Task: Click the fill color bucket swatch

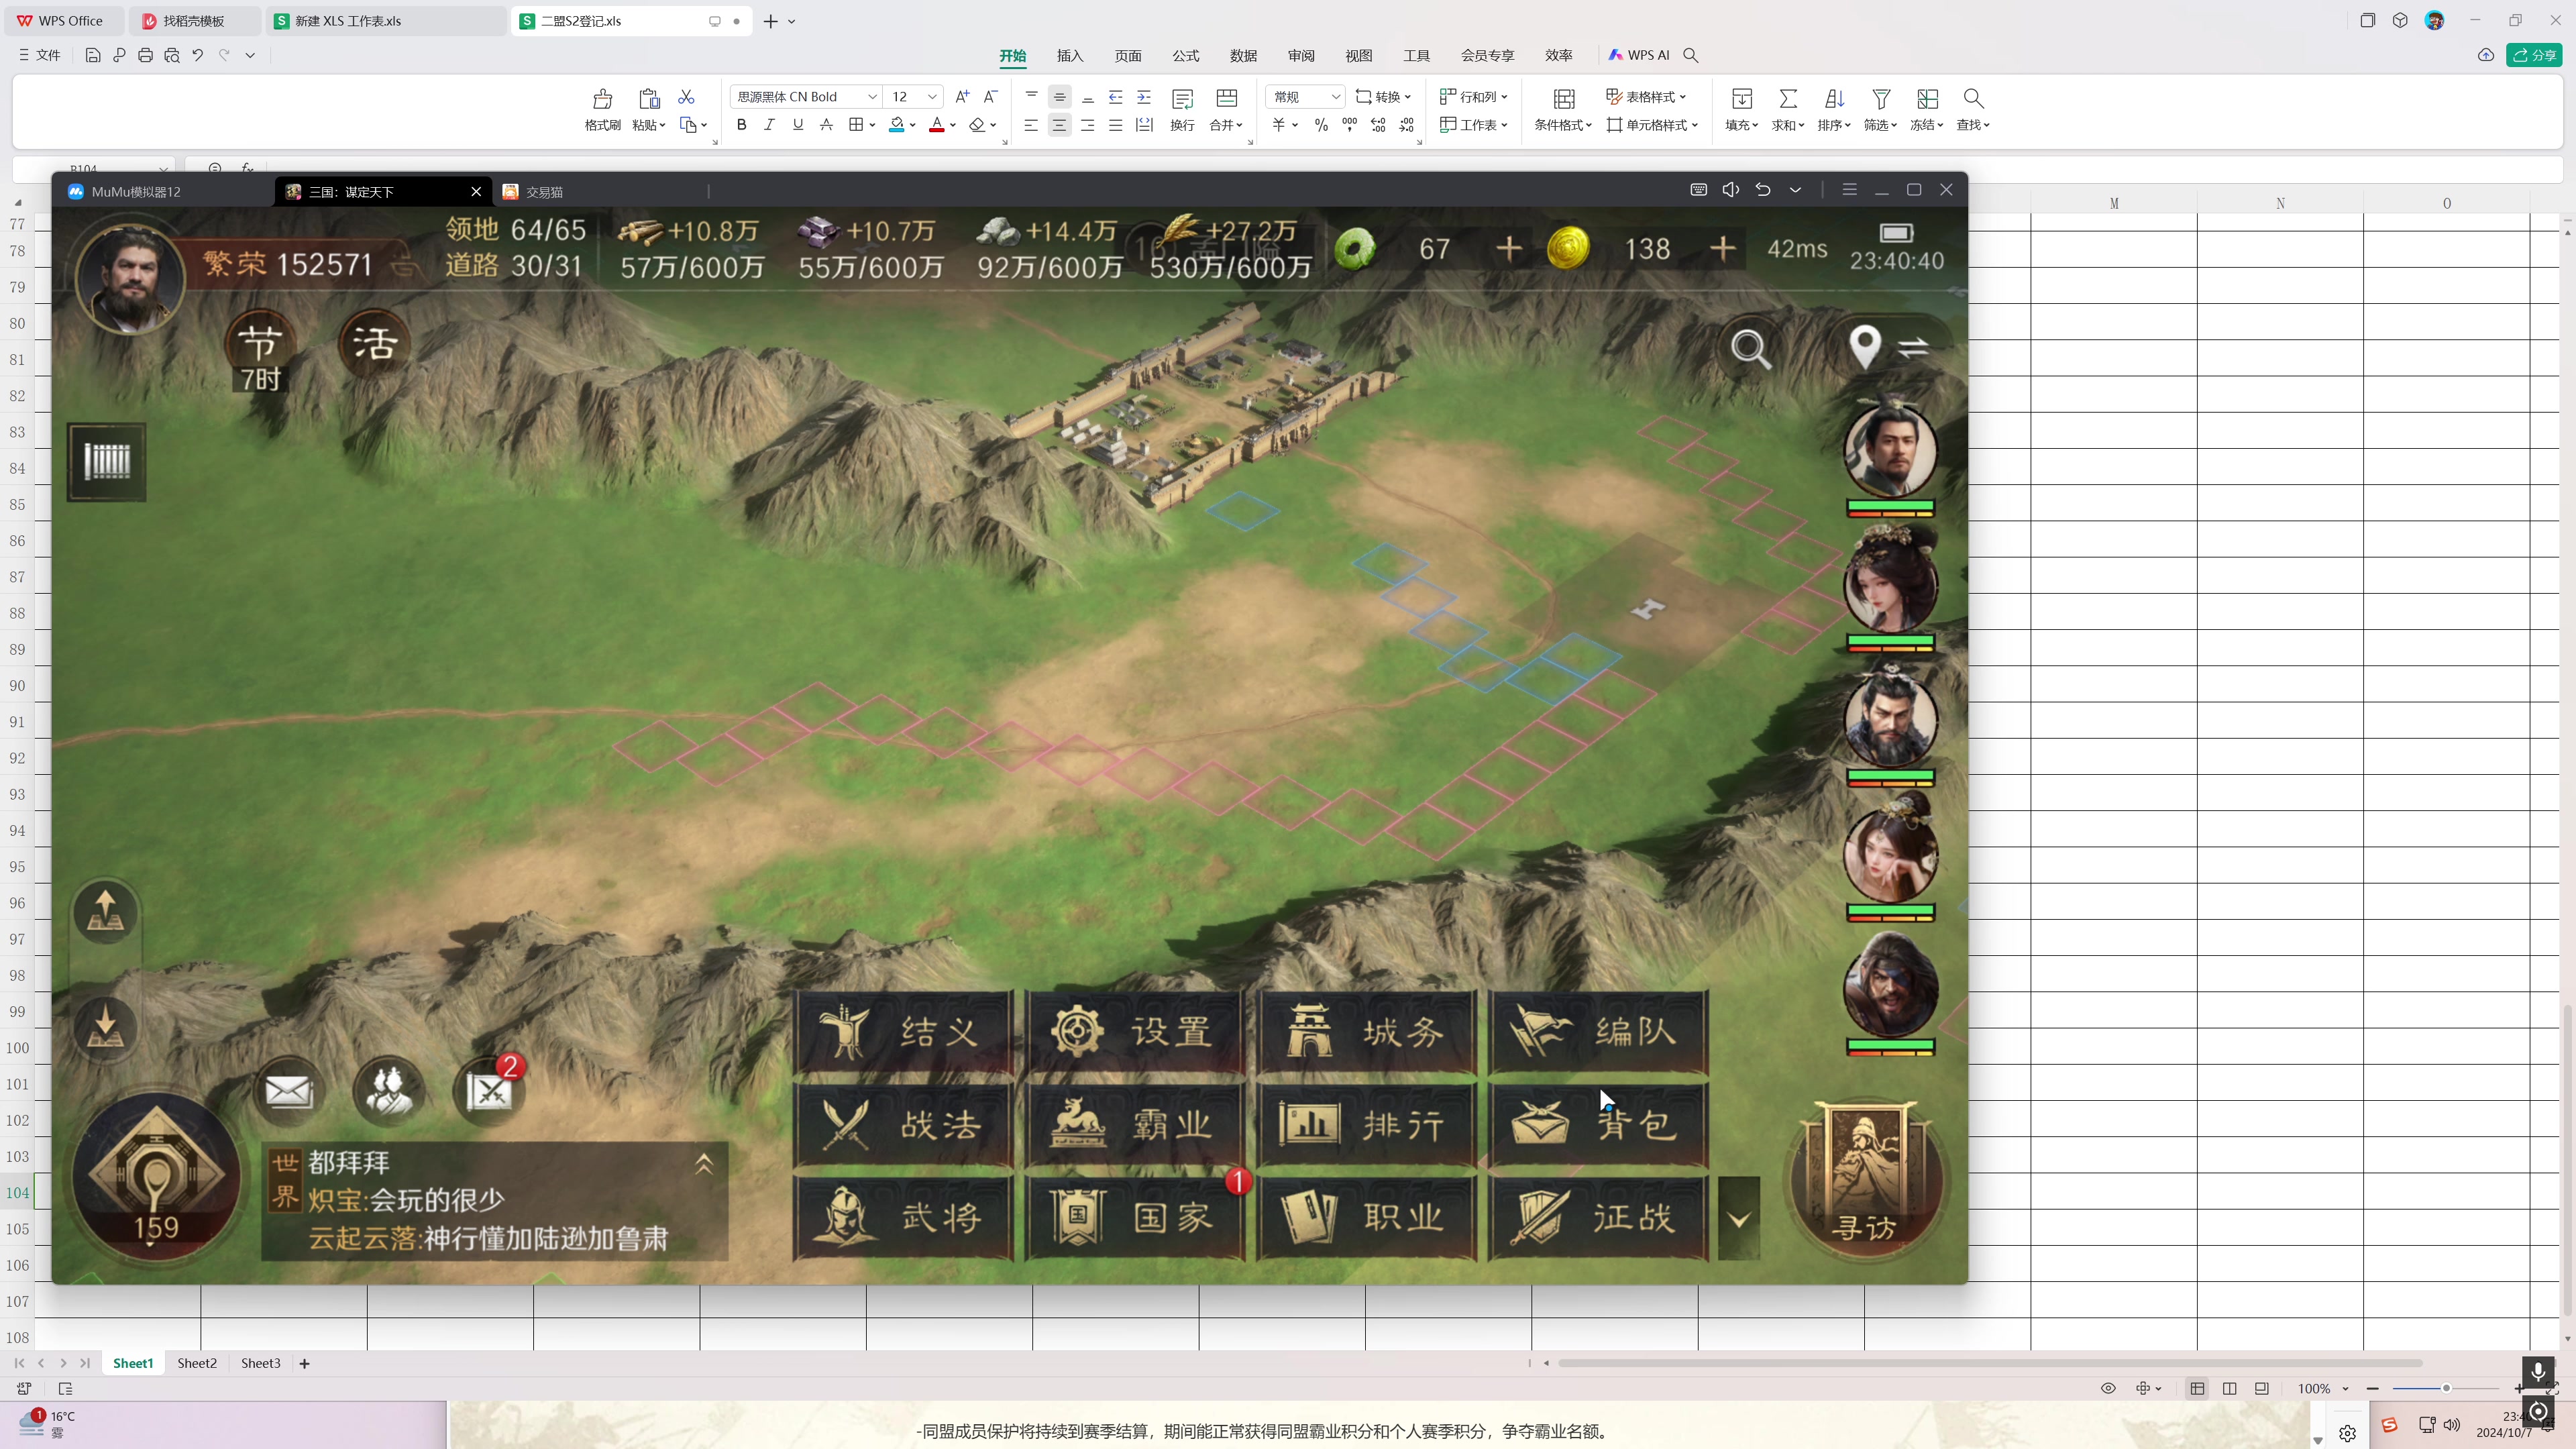Action: pyautogui.click(x=897, y=125)
